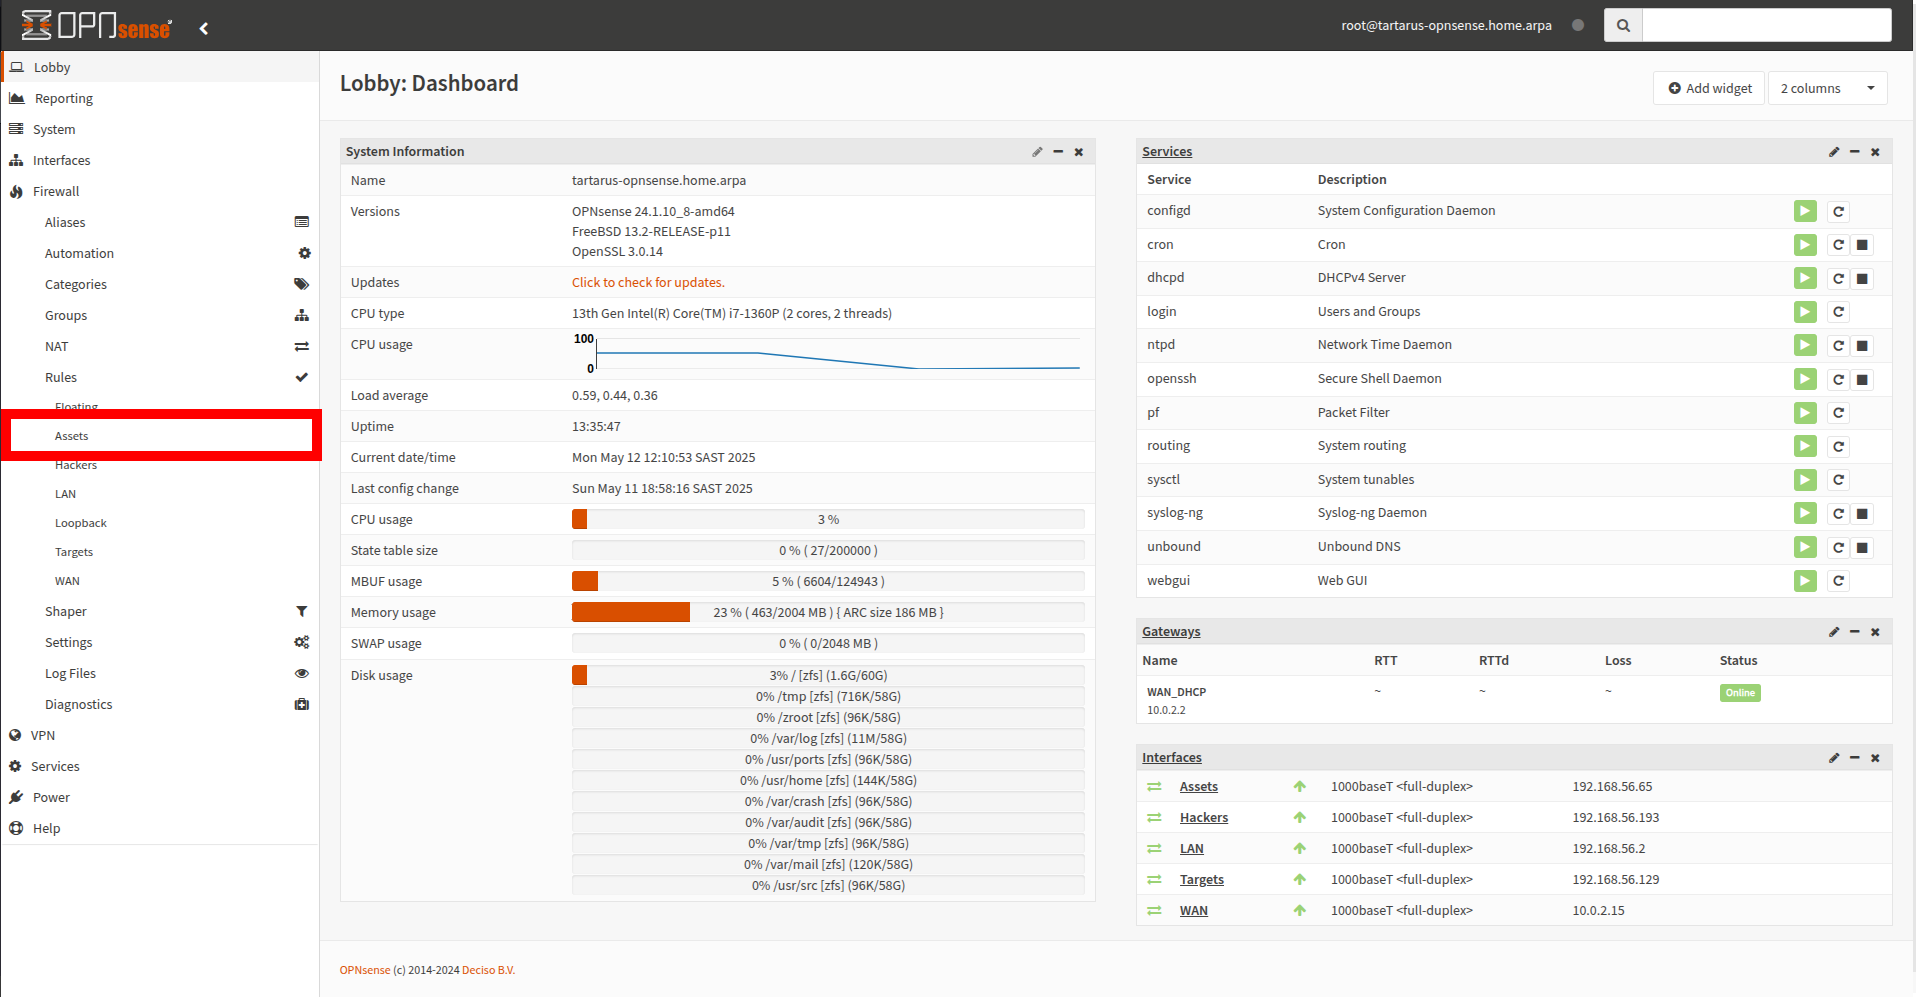Click the Memory usage progress bar
This screenshot has height=997, width=1916.
[827, 612]
